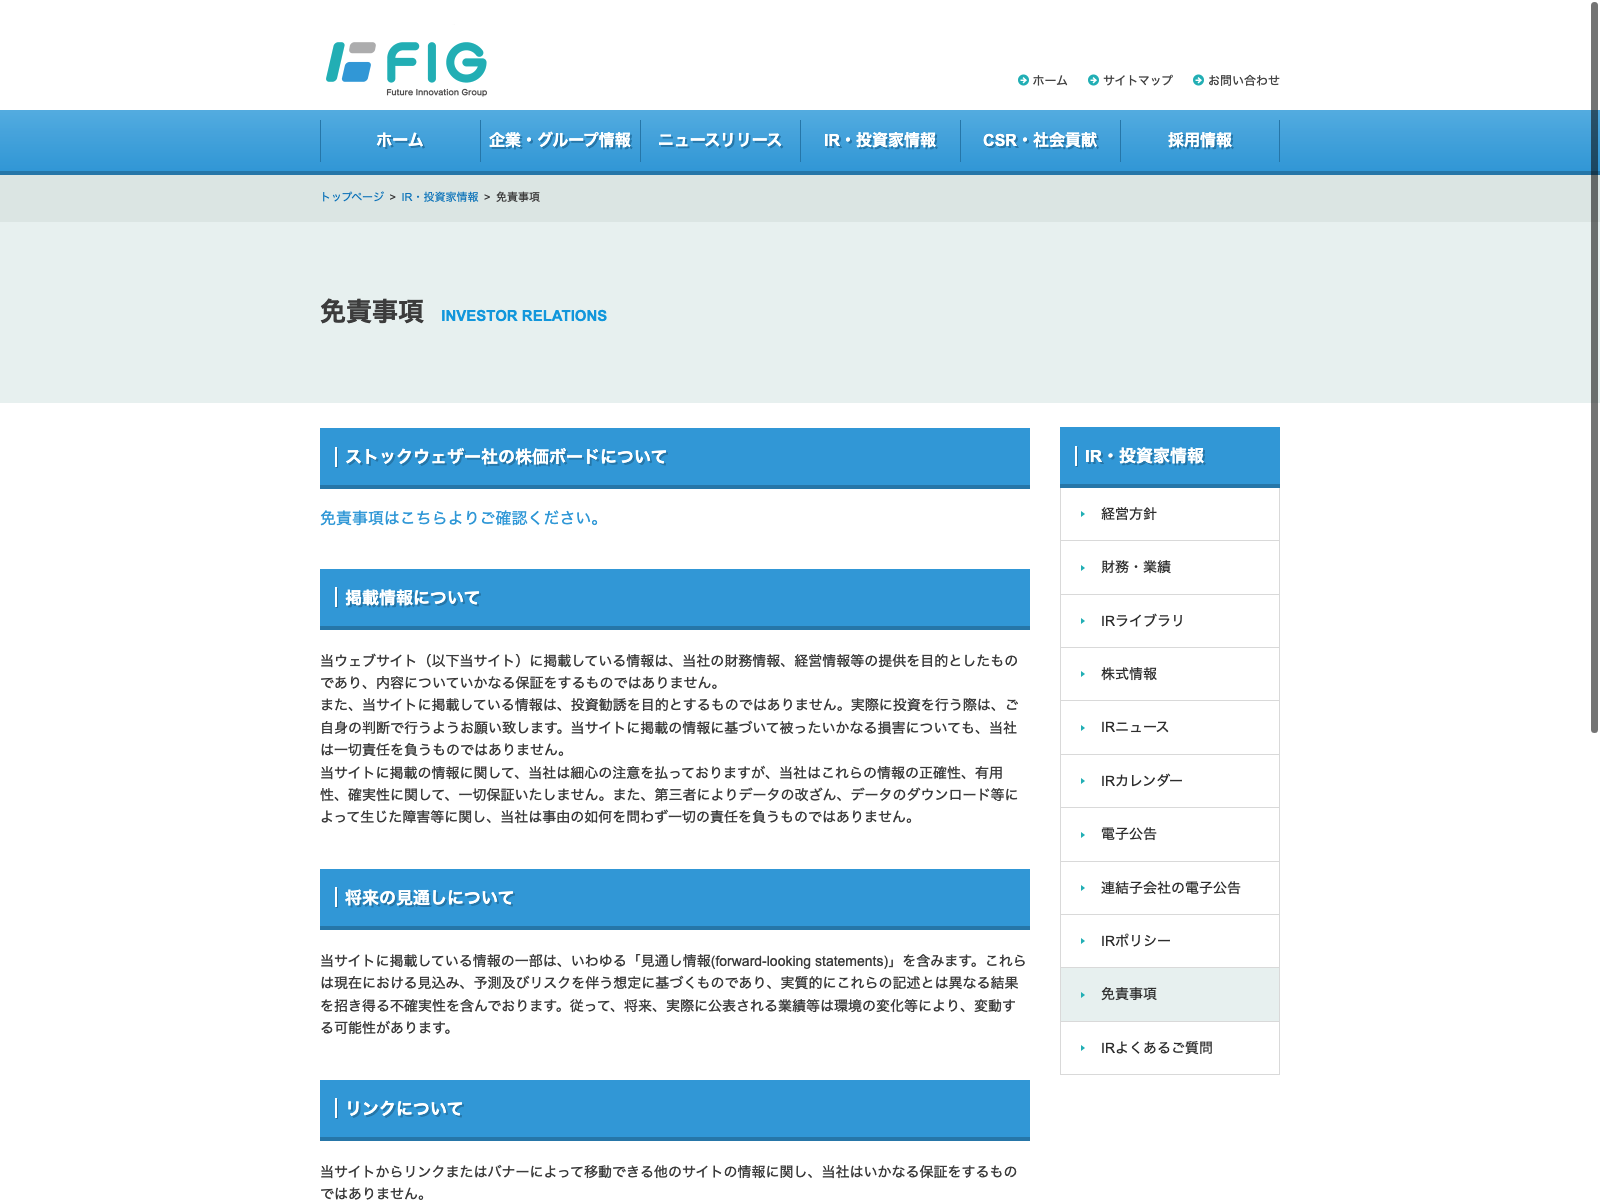
Task: Click トップページ in the breadcrumb
Action: point(352,197)
